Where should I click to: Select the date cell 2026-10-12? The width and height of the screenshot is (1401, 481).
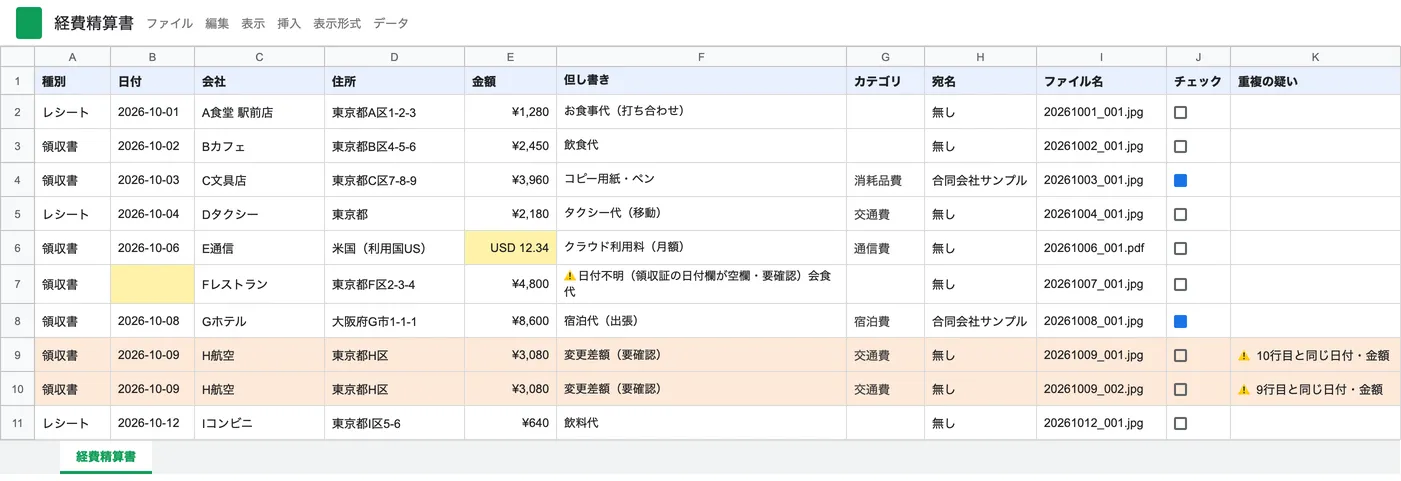[152, 423]
